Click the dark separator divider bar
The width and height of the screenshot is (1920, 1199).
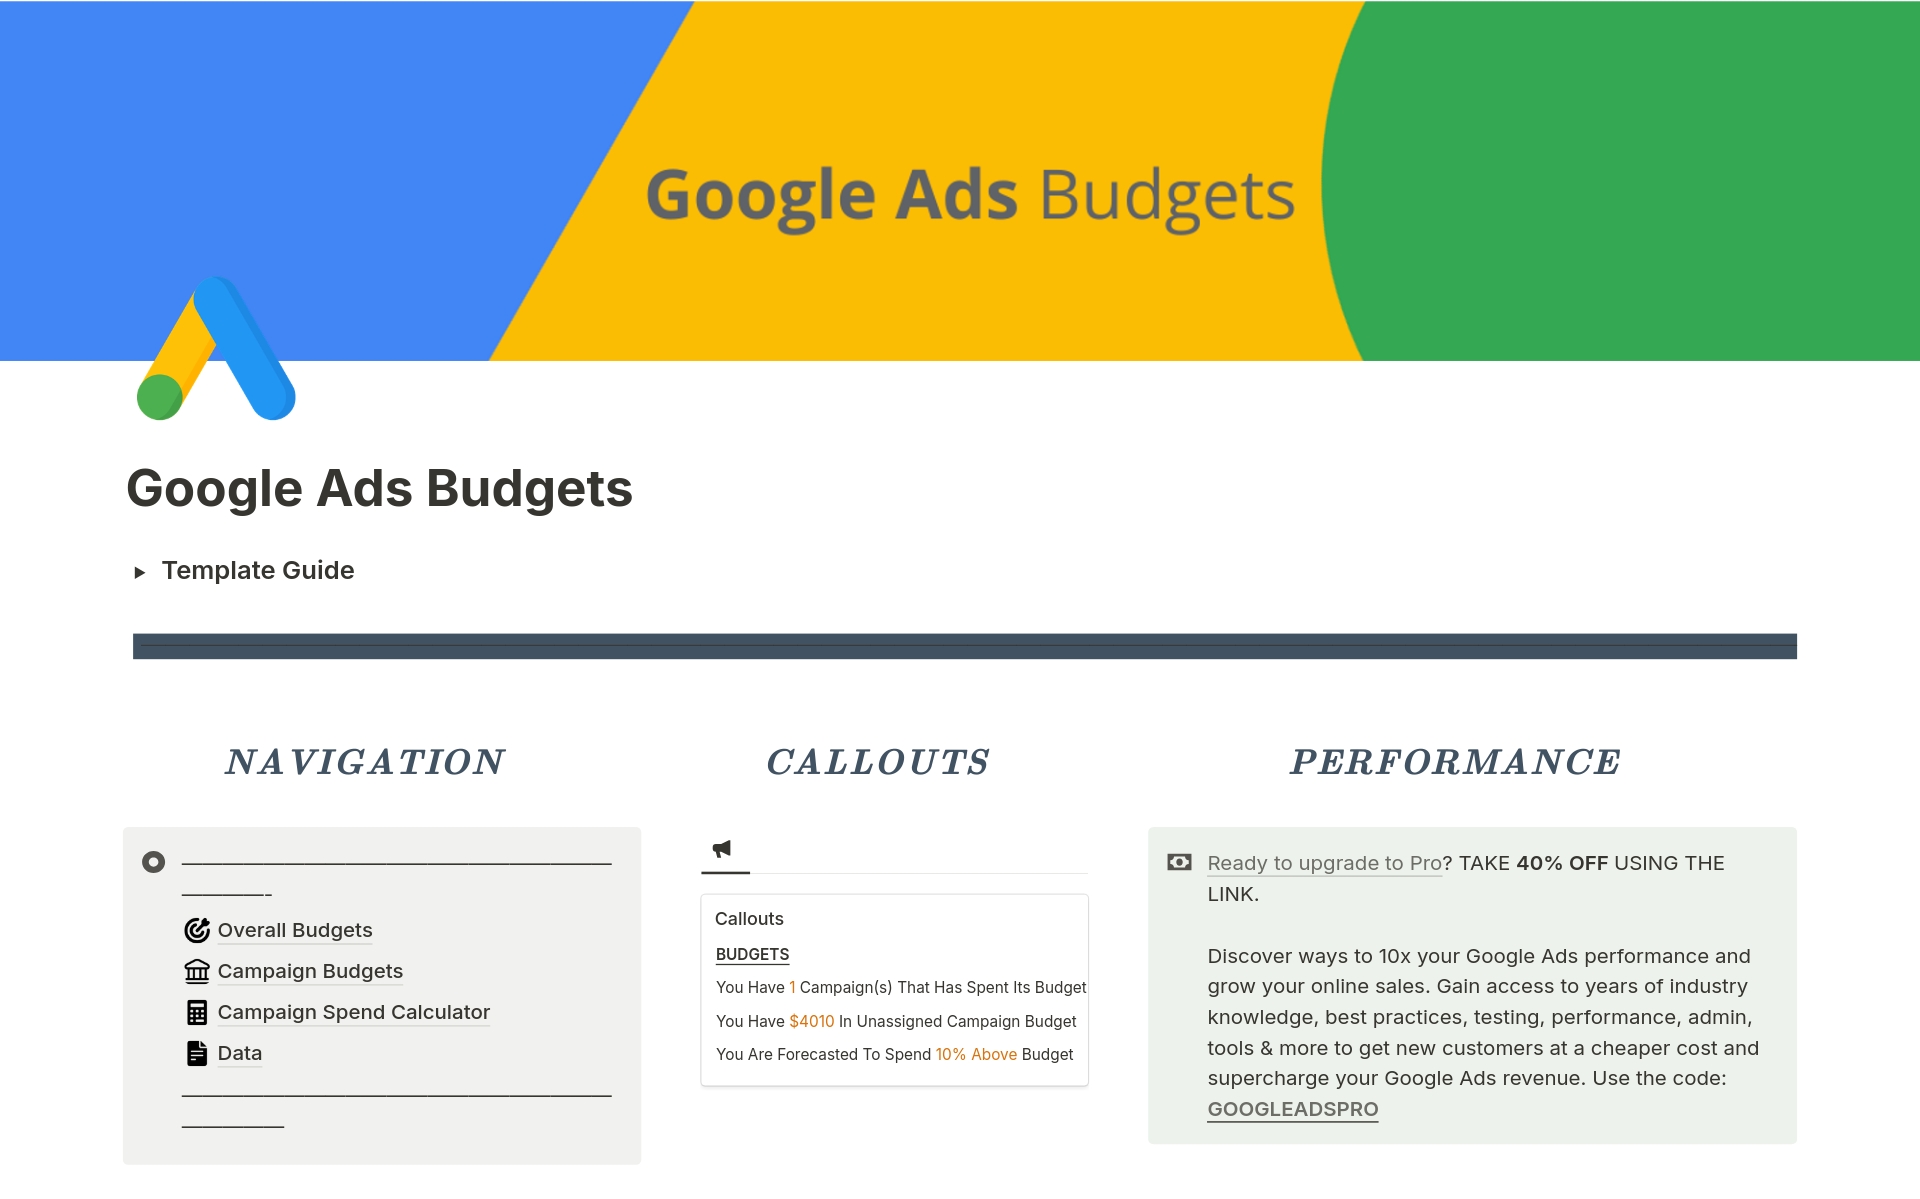(x=959, y=642)
